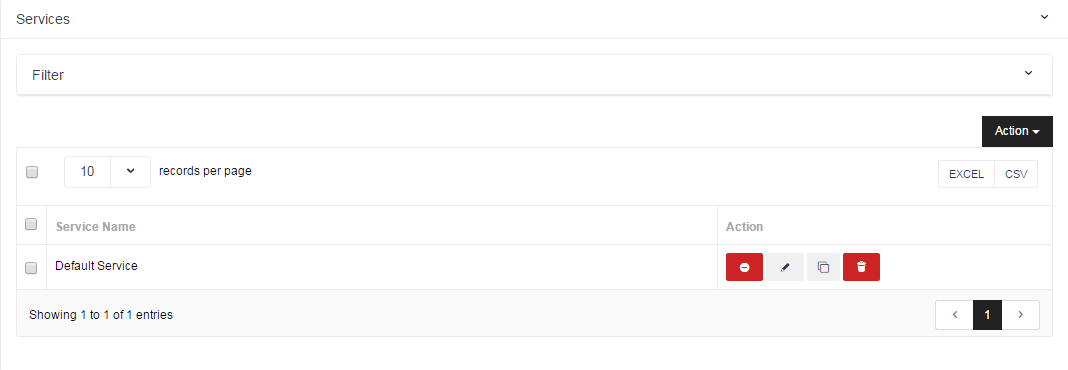Delete Default Service with the trash icon

tap(861, 267)
